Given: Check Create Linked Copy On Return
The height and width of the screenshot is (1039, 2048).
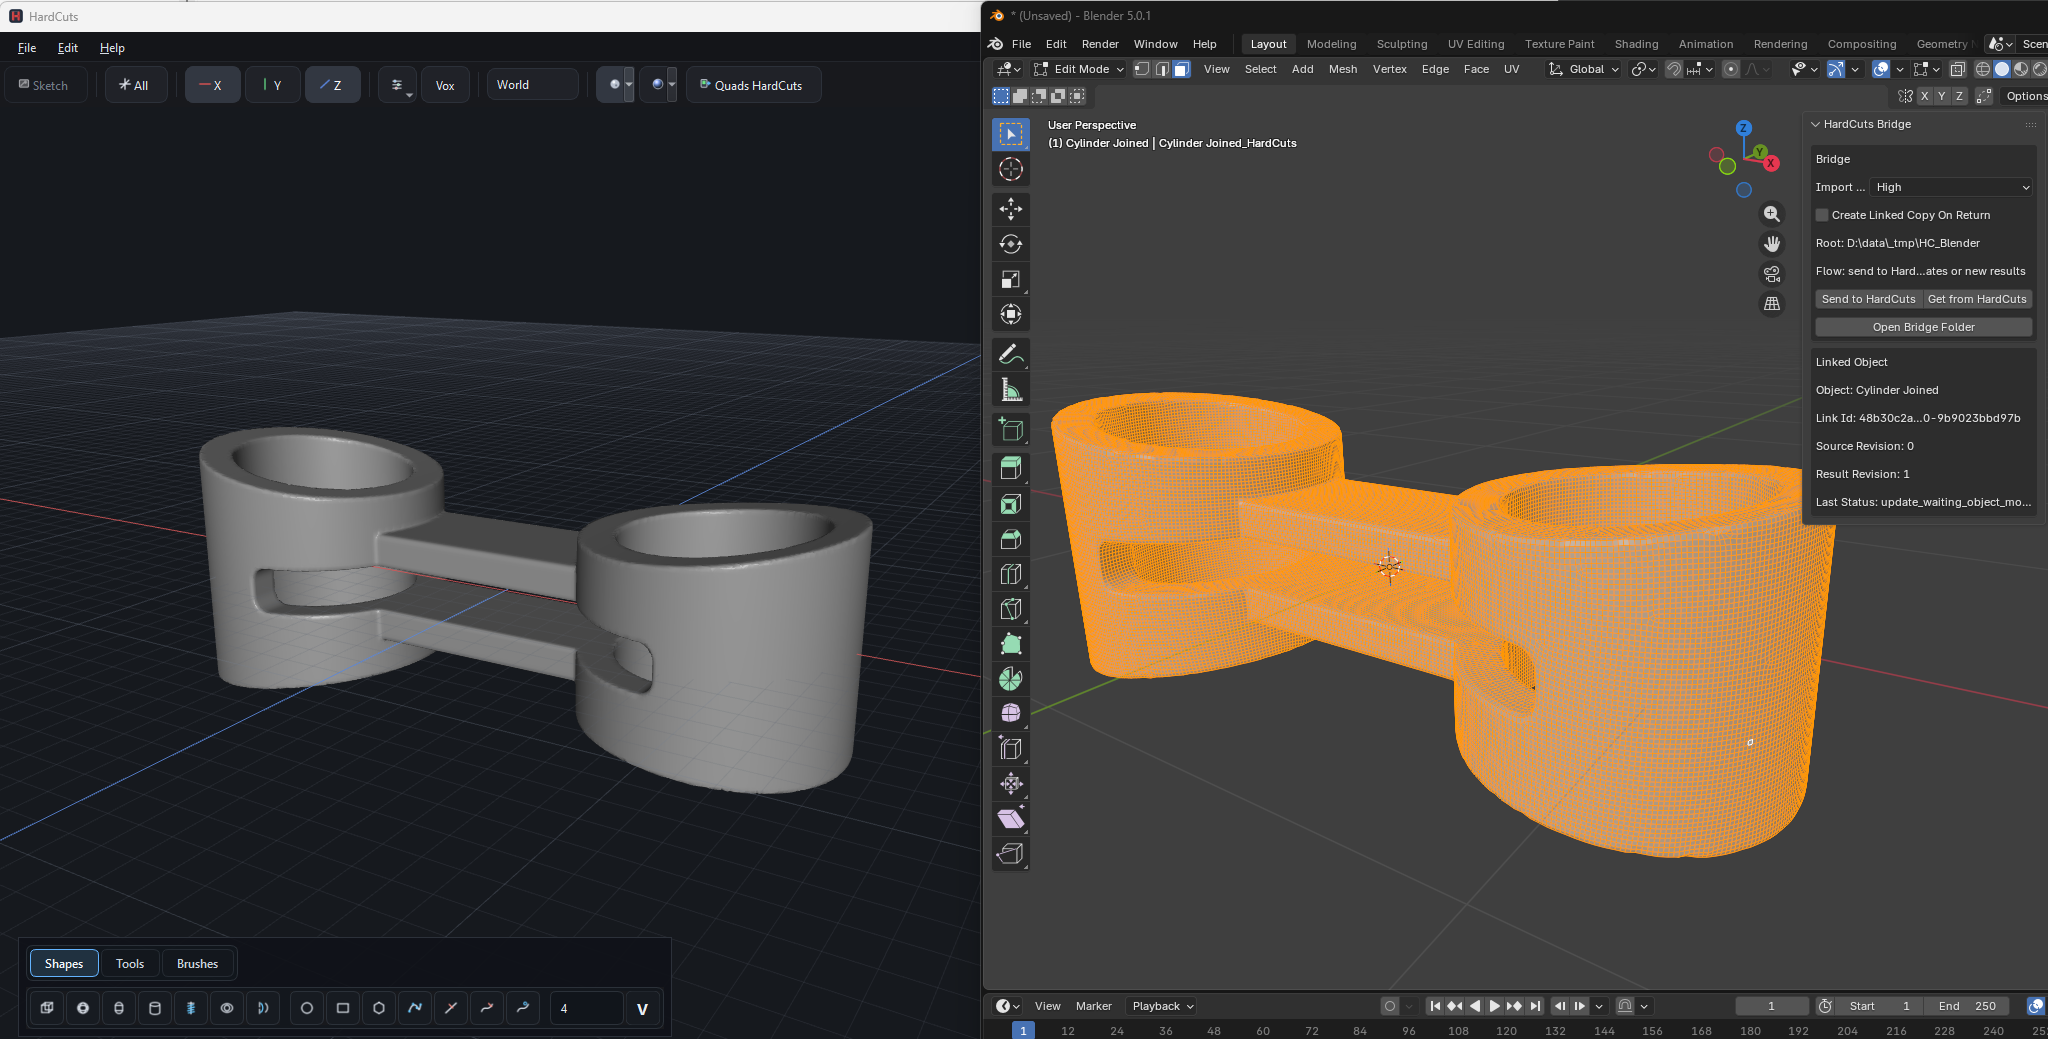Looking at the screenshot, I should [x=1822, y=215].
